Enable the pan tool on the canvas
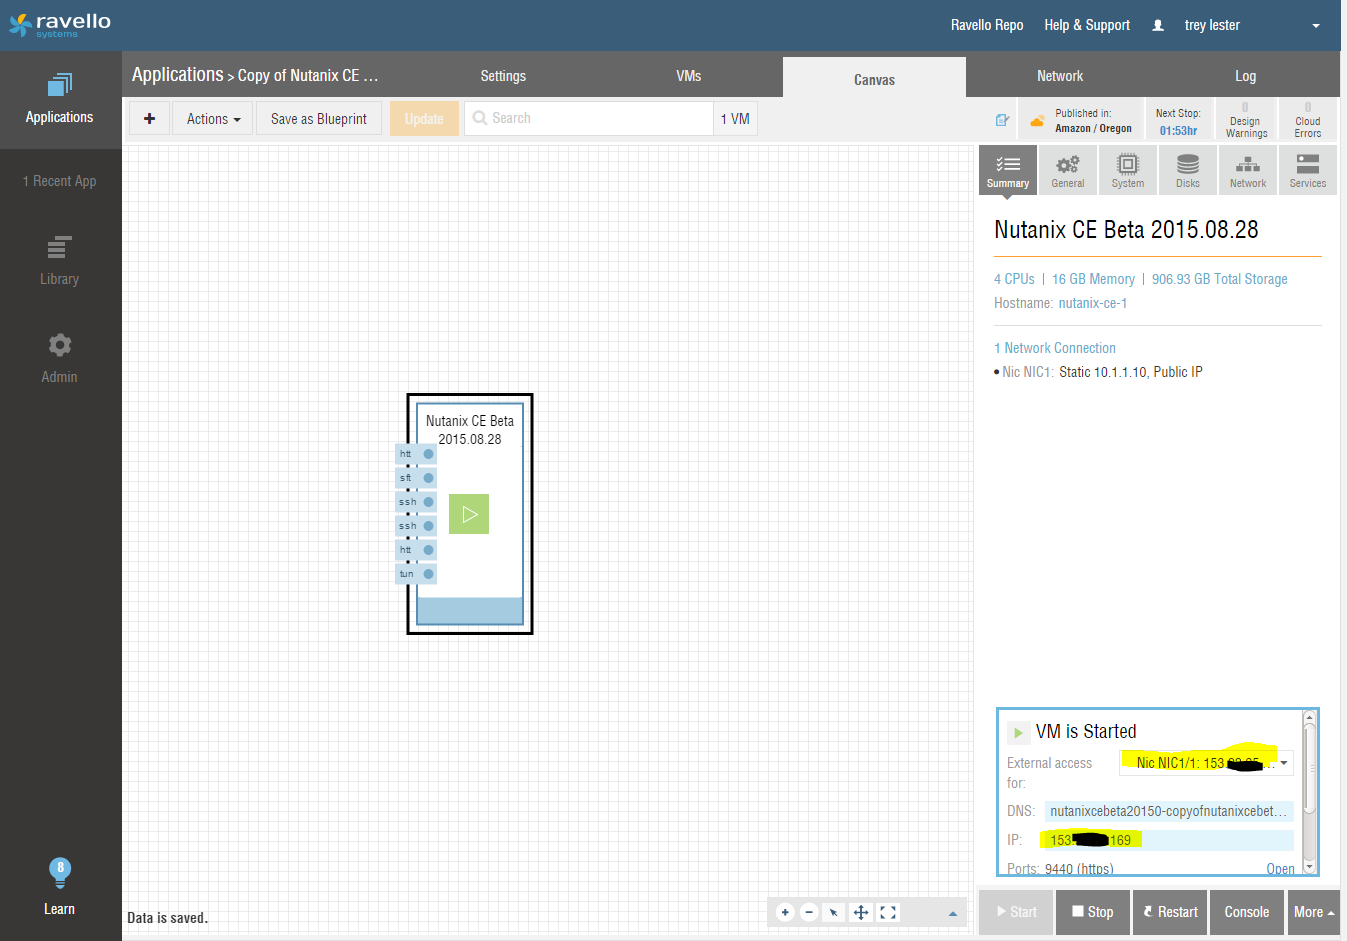 860,912
